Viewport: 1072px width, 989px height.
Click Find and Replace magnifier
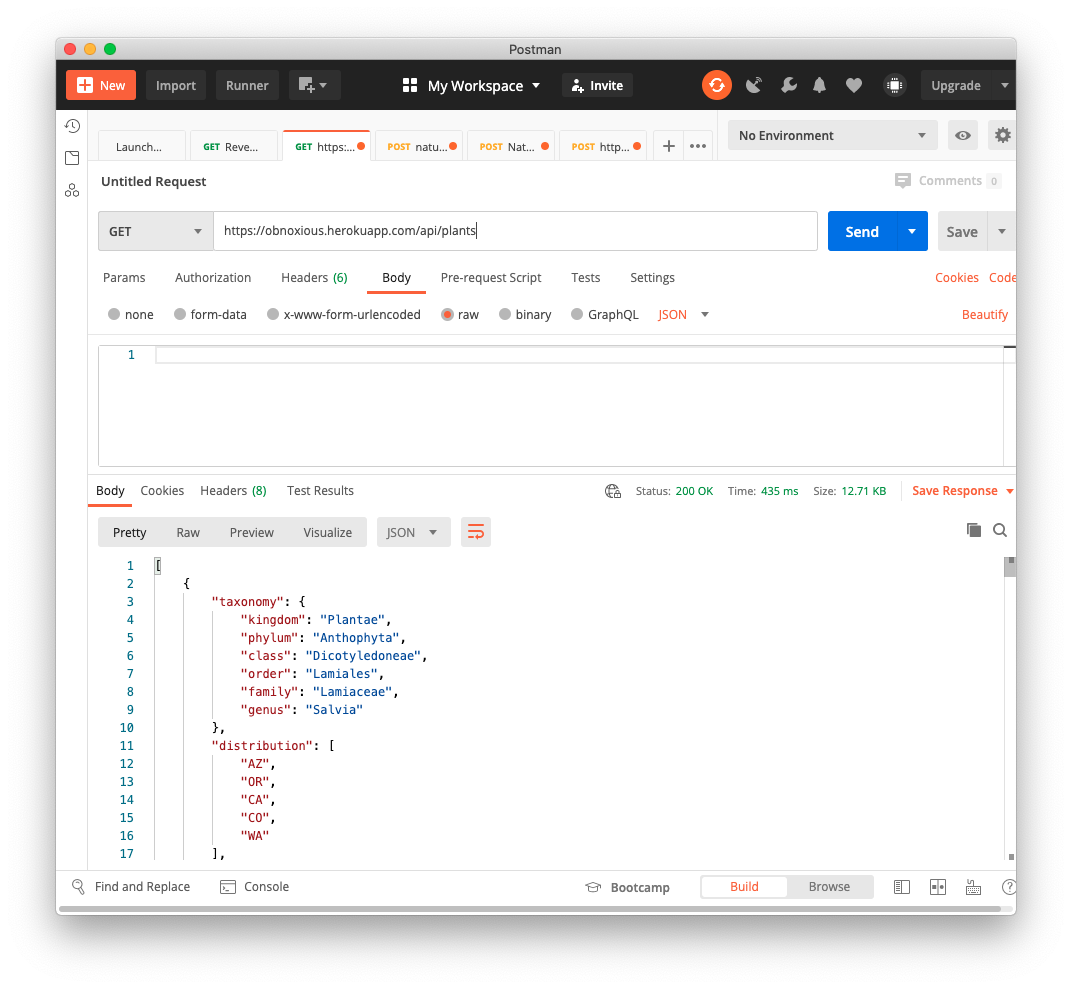[78, 886]
